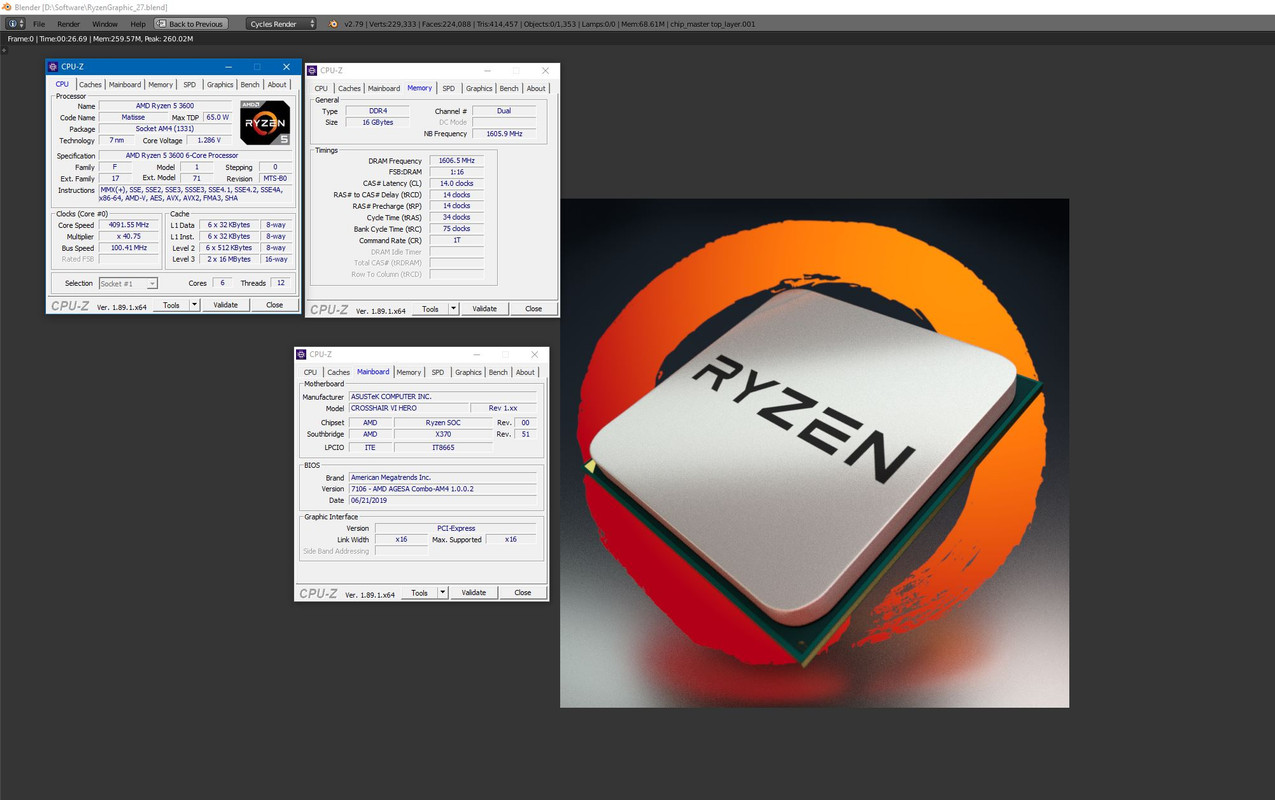Open the Cycles Render engine dropdown
The width and height of the screenshot is (1275, 800).
(281, 23)
